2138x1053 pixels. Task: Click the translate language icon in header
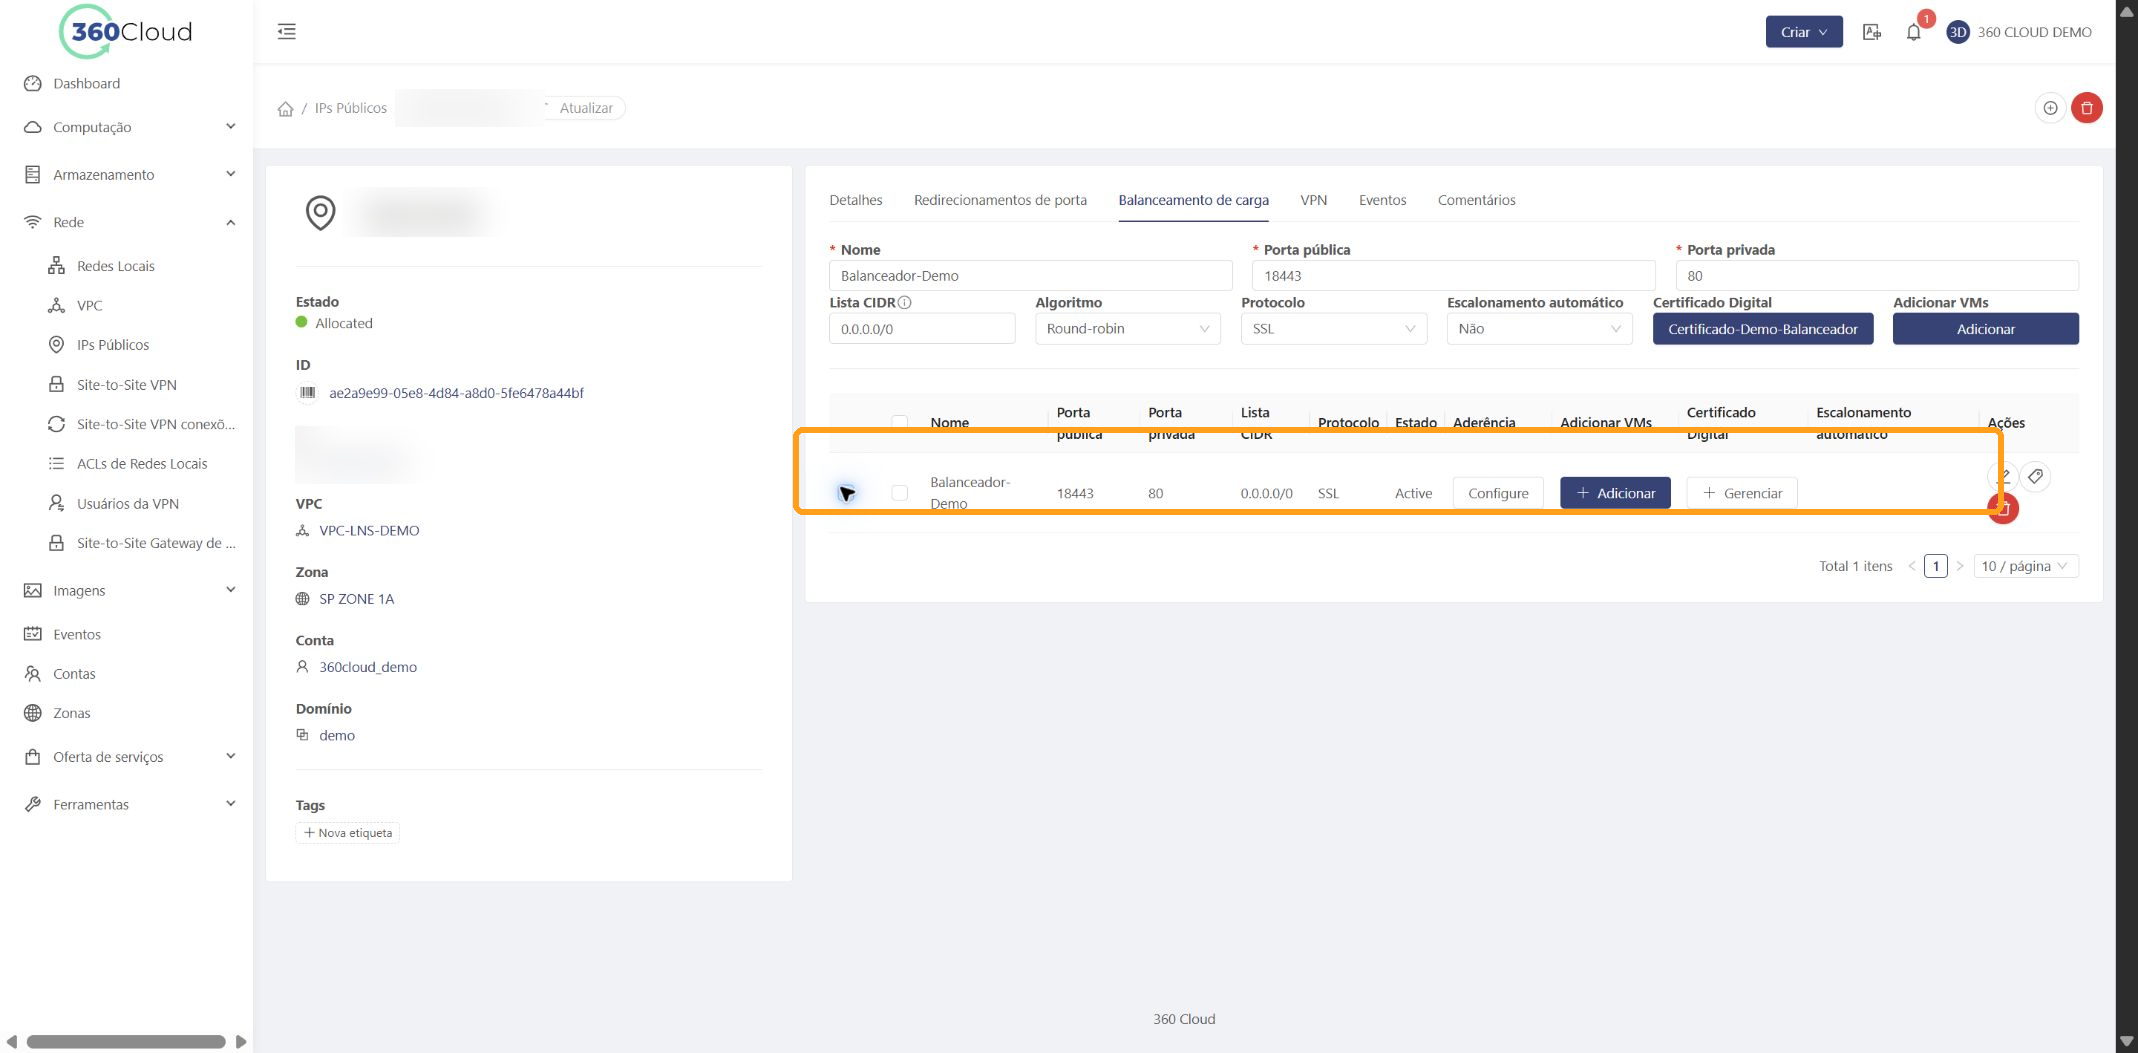click(x=1872, y=32)
